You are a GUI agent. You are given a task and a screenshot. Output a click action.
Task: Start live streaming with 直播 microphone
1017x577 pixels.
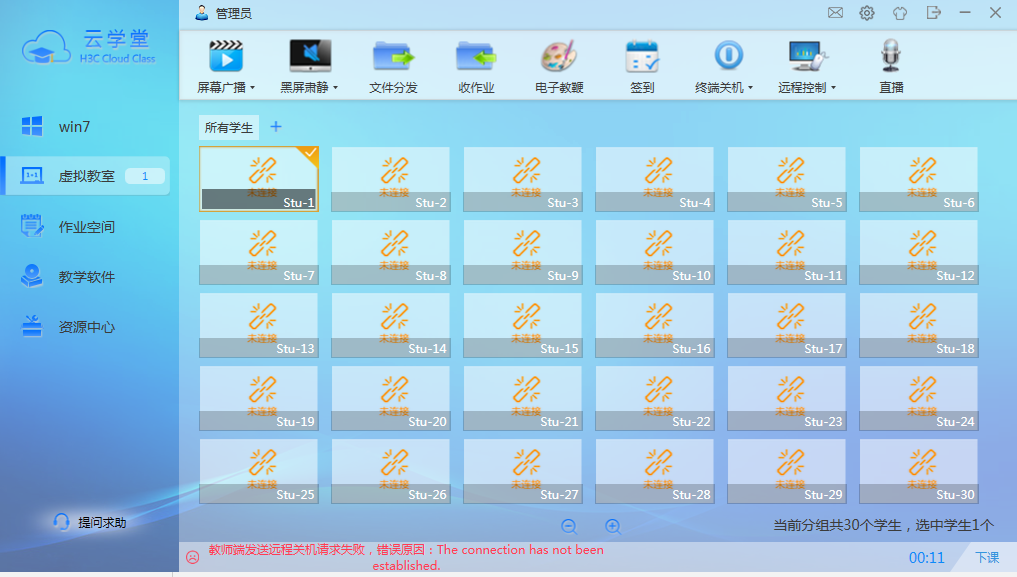[x=891, y=56]
